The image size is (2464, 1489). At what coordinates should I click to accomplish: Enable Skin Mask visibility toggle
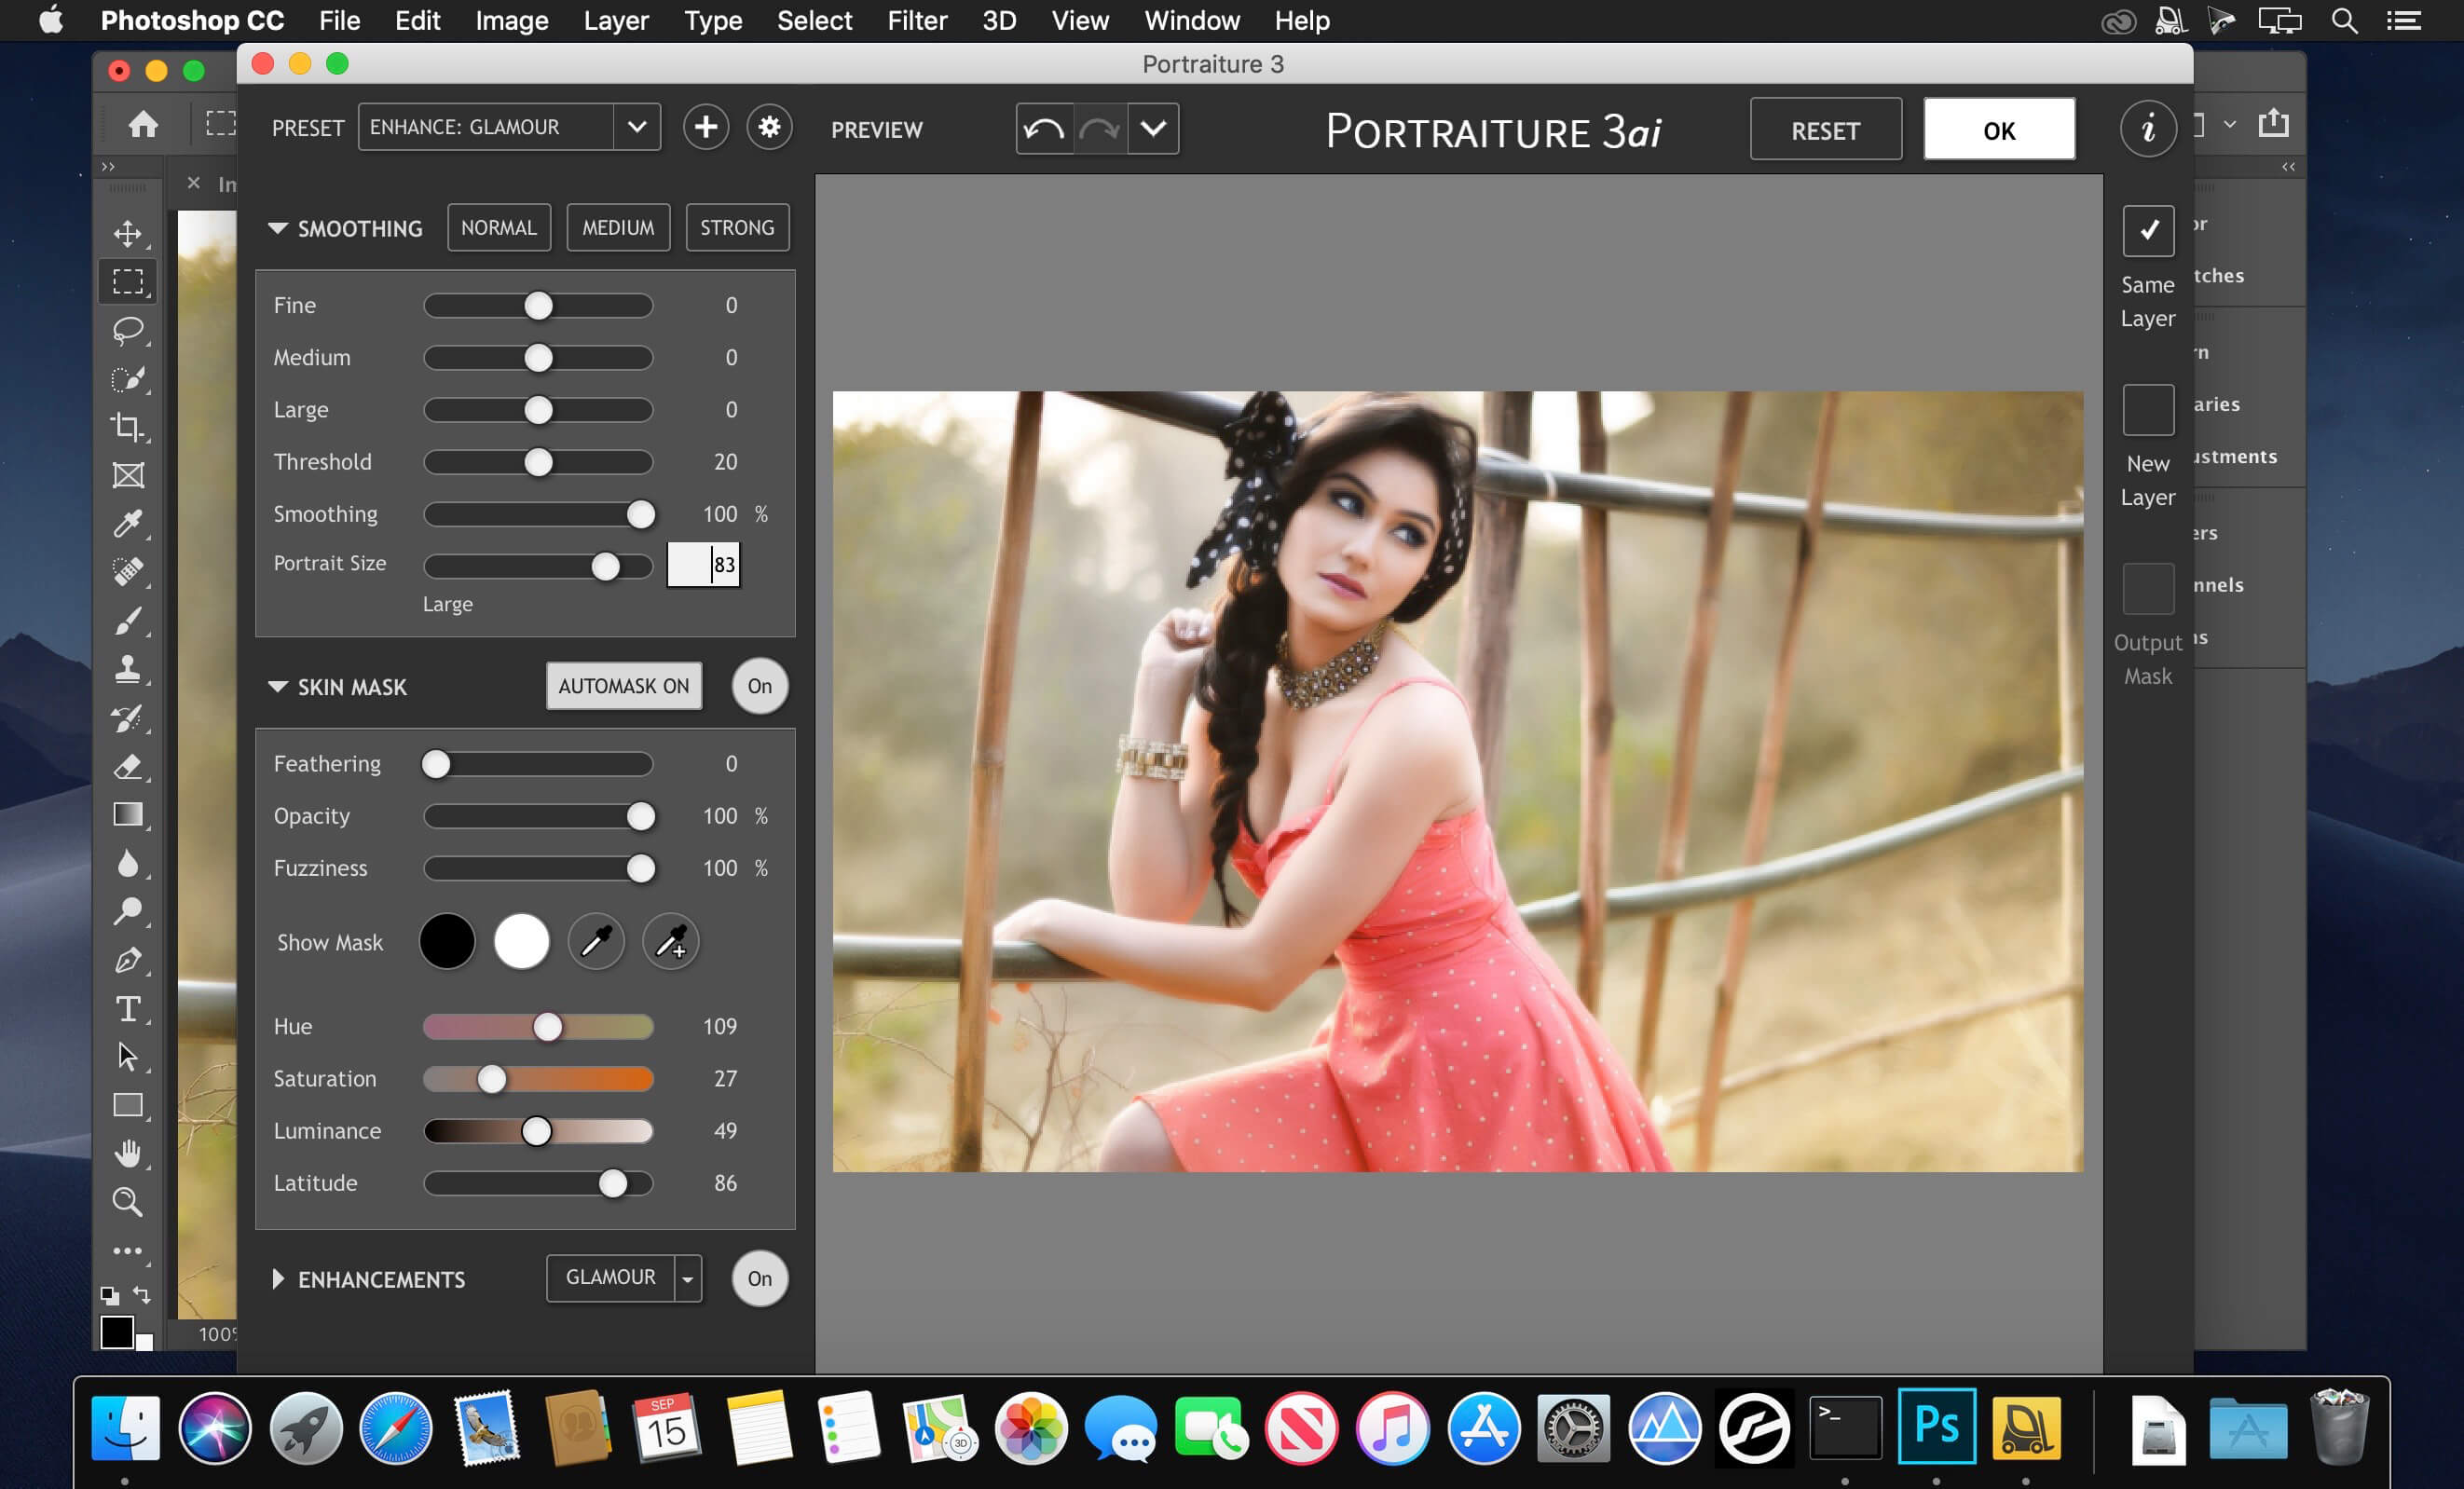point(759,687)
